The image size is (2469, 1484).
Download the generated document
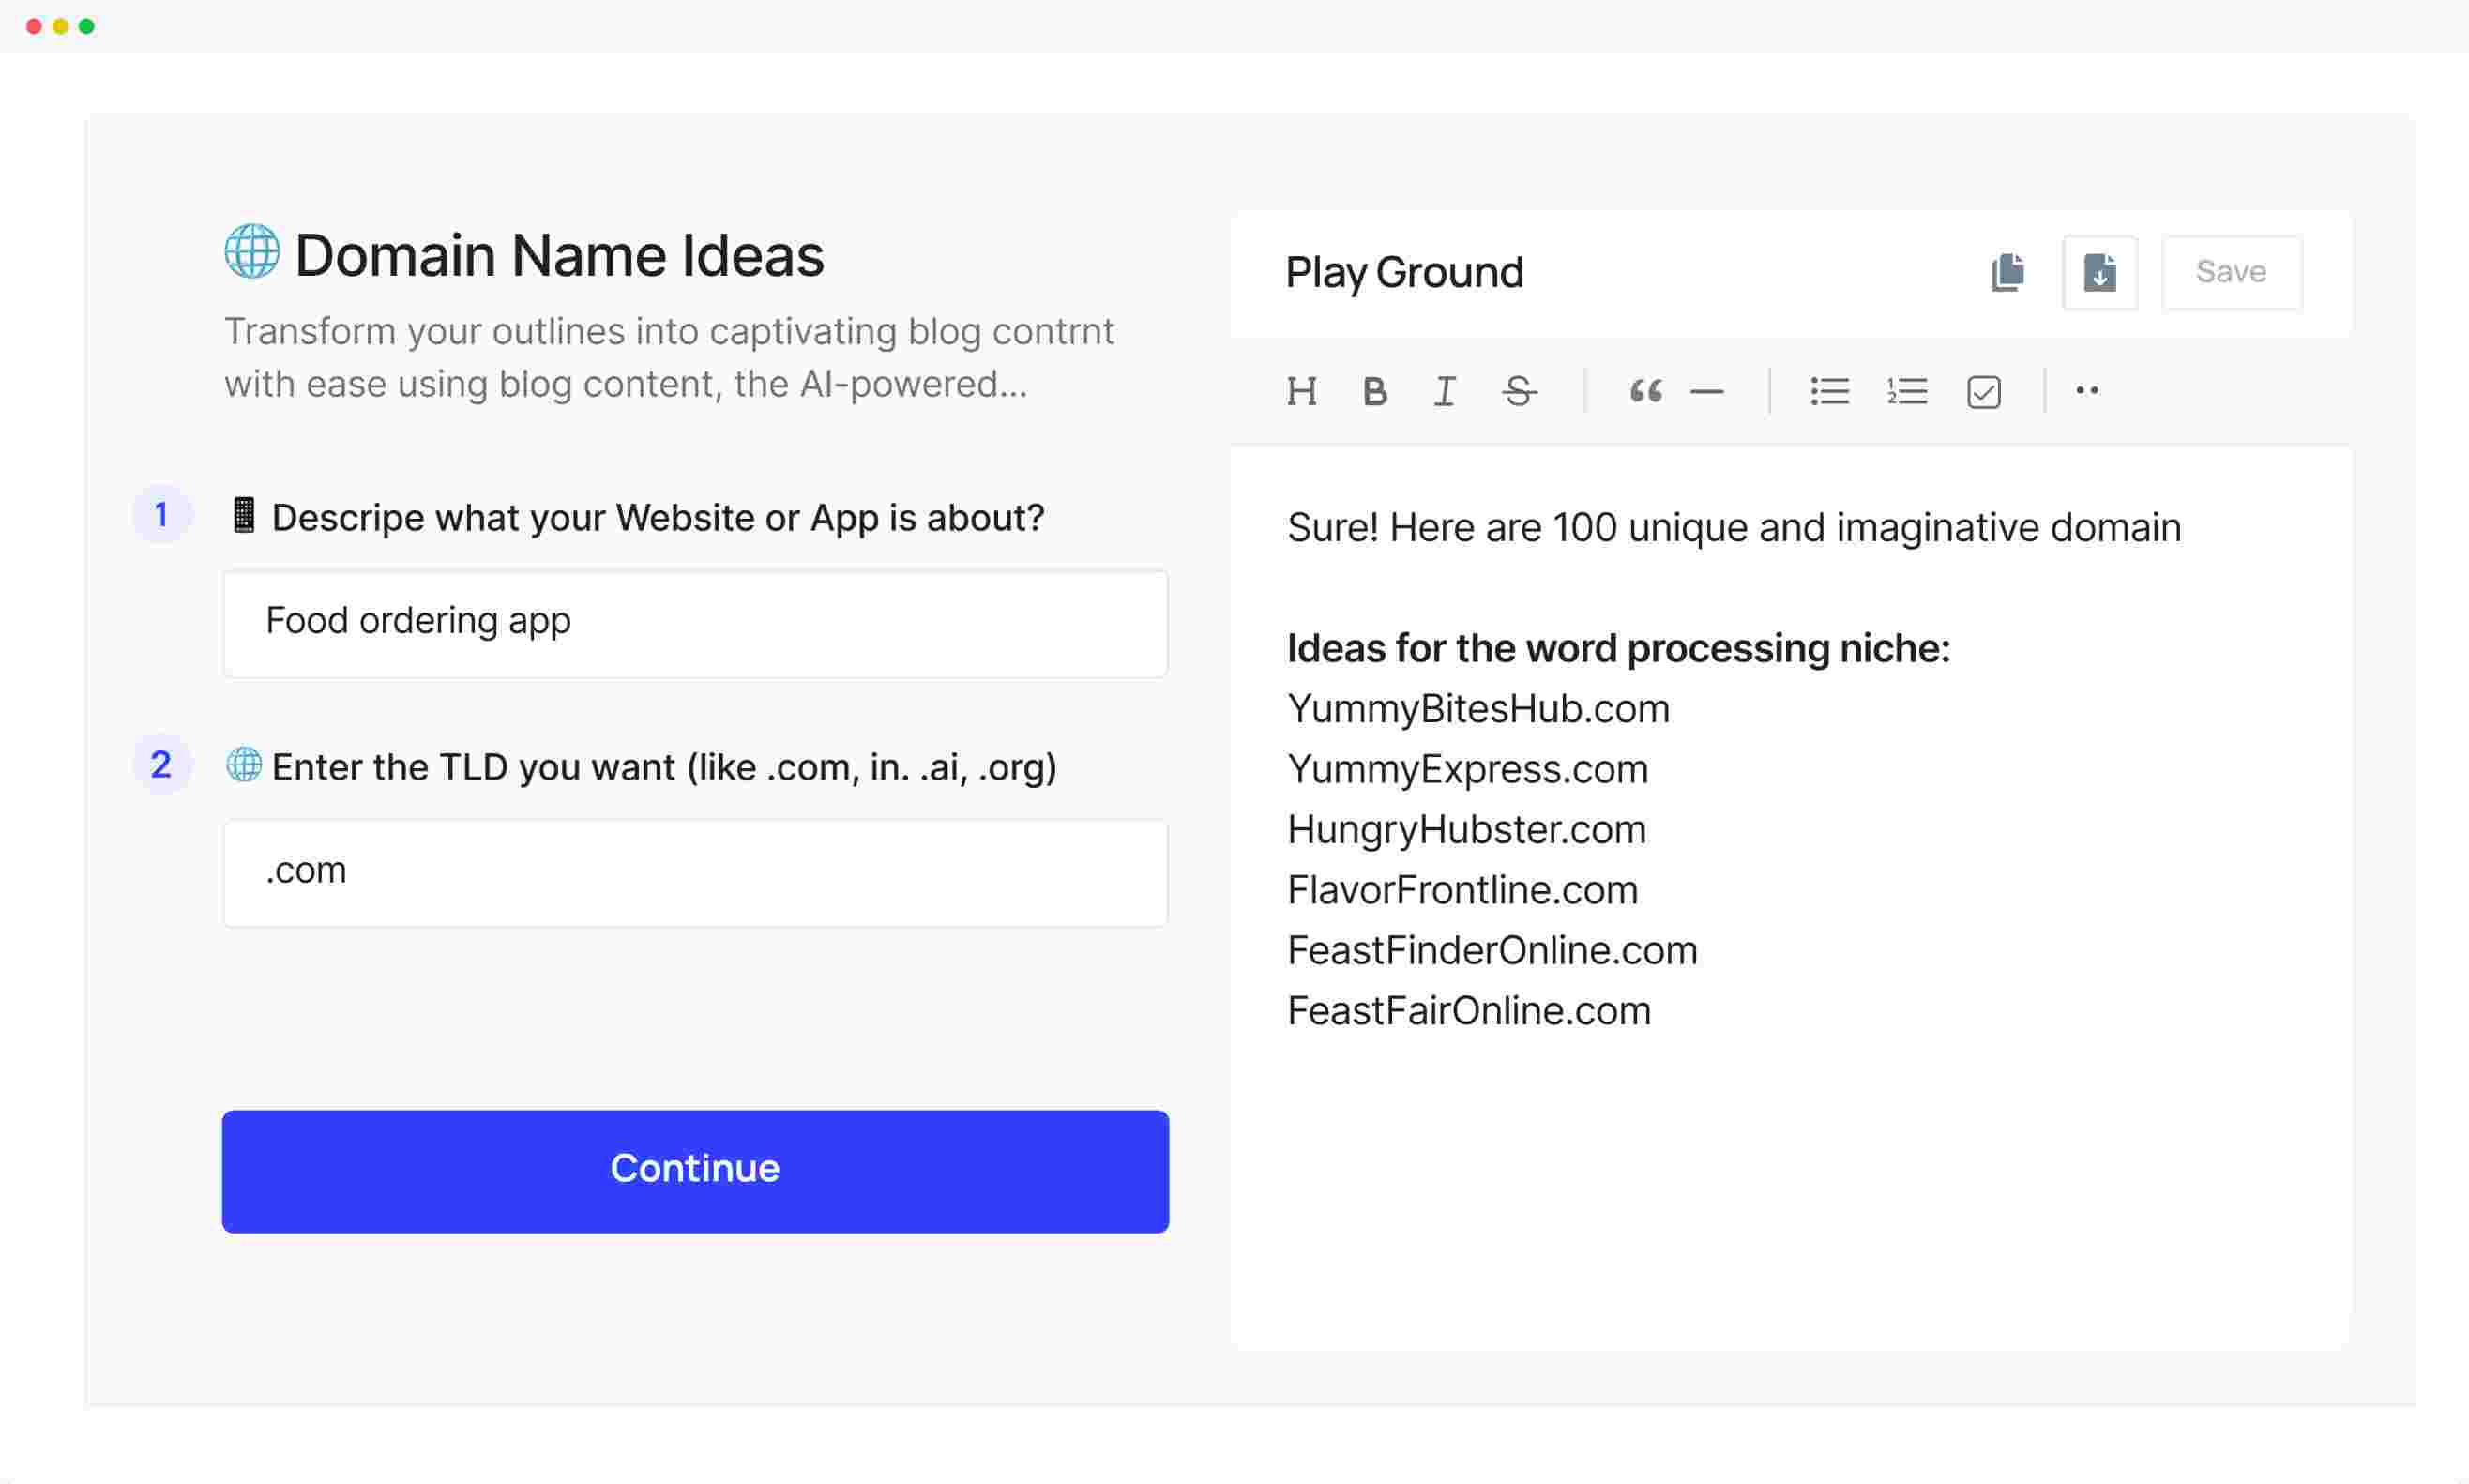coord(2099,272)
